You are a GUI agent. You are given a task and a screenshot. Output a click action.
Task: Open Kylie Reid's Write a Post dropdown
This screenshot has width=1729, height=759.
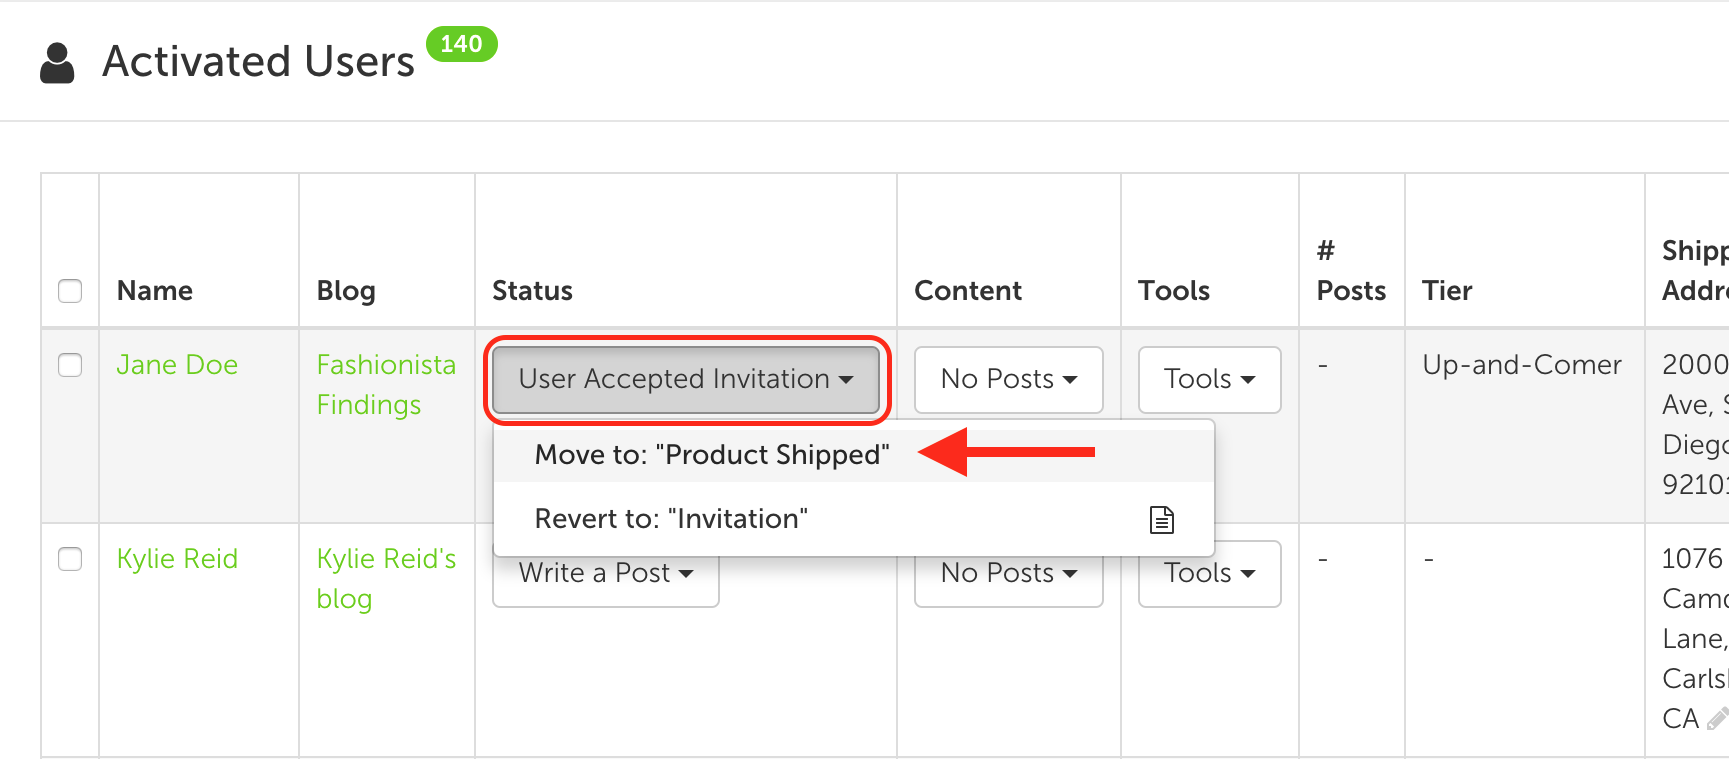tap(606, 578)
